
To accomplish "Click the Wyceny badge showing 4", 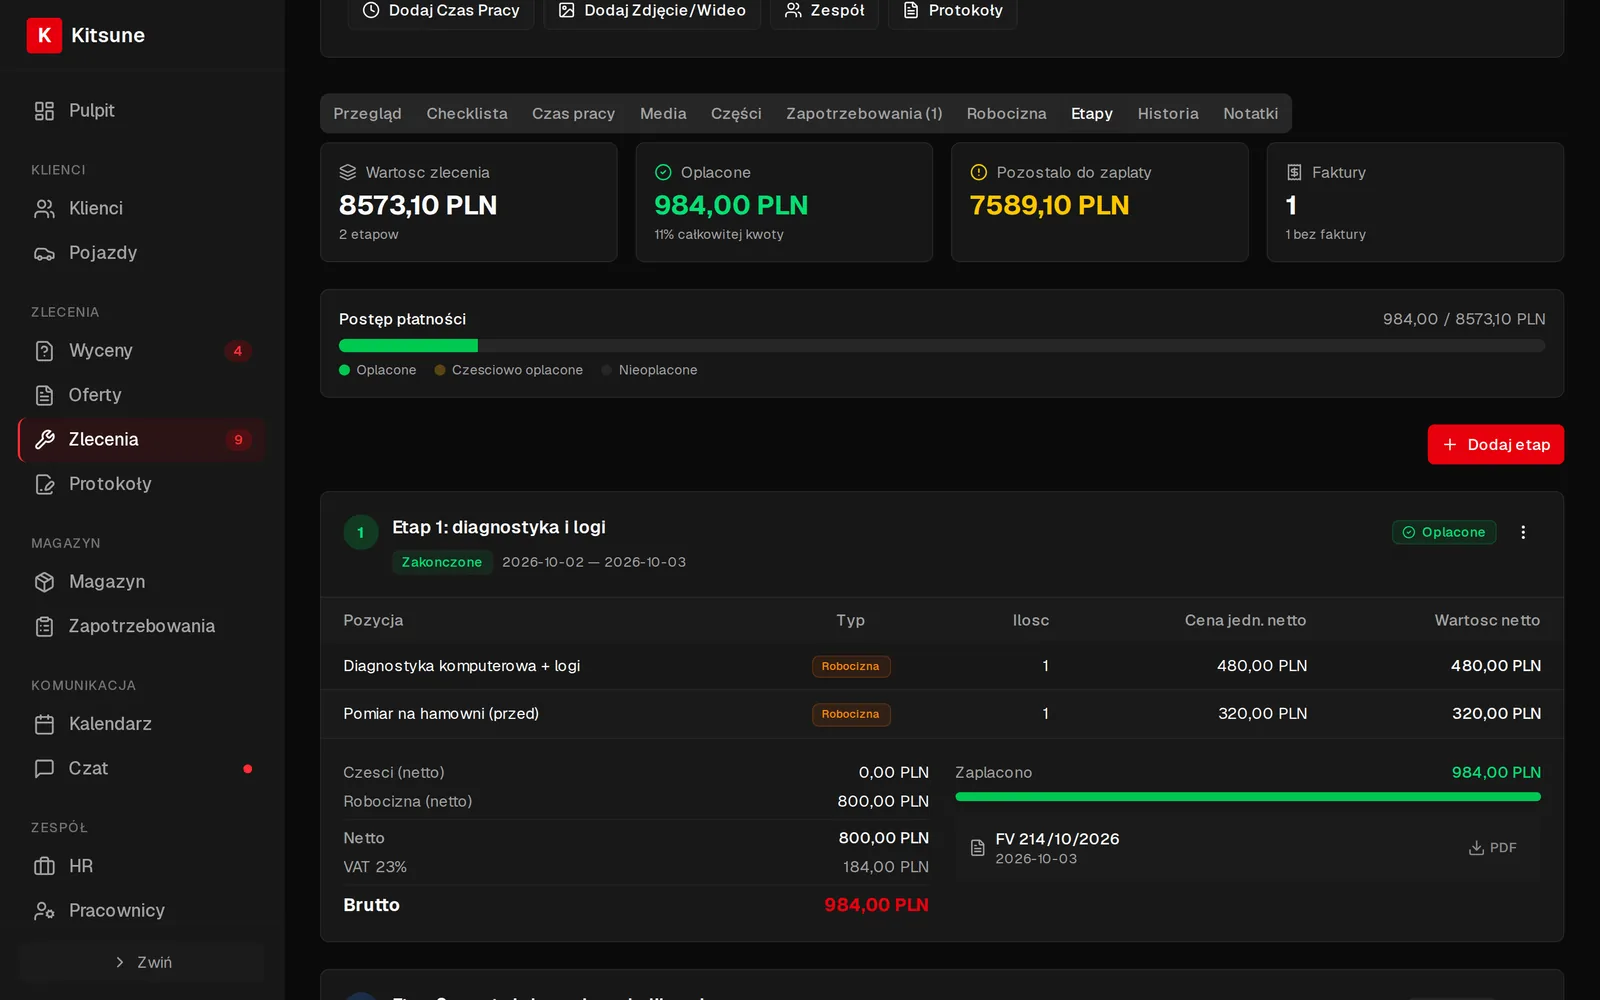I will [238, 351].
